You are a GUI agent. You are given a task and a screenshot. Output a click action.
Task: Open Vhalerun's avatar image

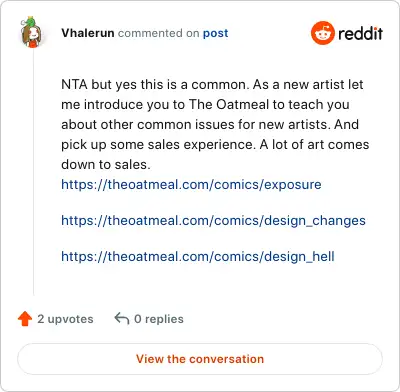31,32
